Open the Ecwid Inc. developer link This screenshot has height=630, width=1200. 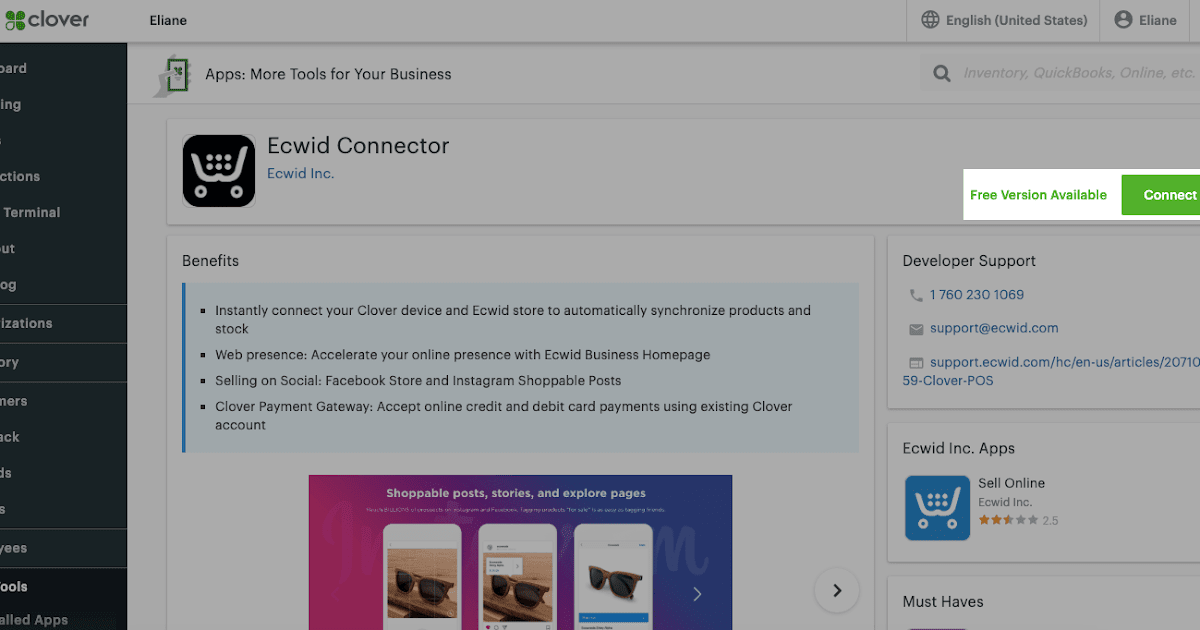pyautogui.click(x=300, y=173)
